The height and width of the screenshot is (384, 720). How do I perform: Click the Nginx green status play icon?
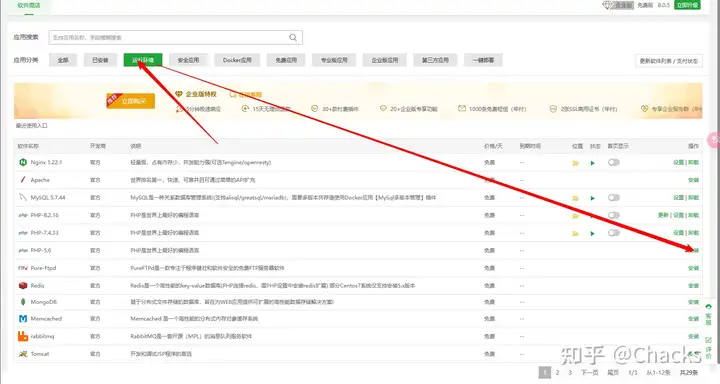(x=592, y=163)
